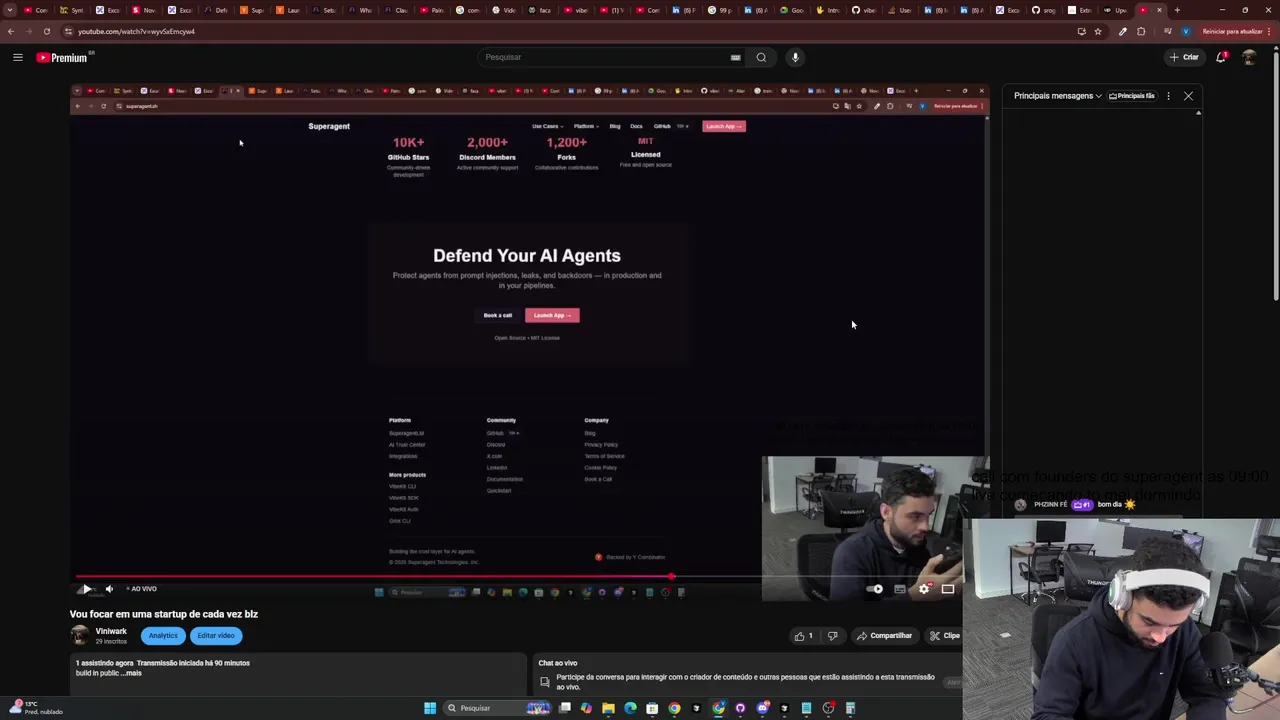Open Chrome extensions puzzle icon
Image resolution: width=1280 pixels, height=720 pixels.
1141,31
